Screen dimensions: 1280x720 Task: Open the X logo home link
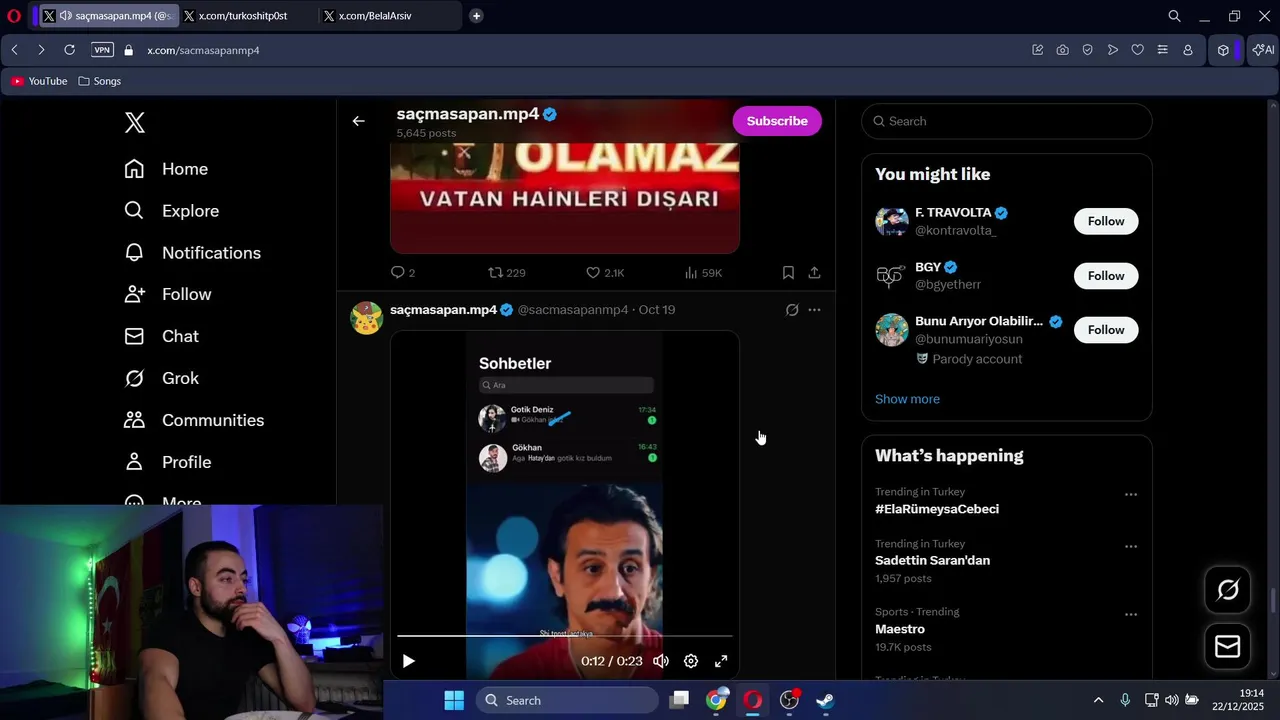pyautogui.click(x=135, y=122)
